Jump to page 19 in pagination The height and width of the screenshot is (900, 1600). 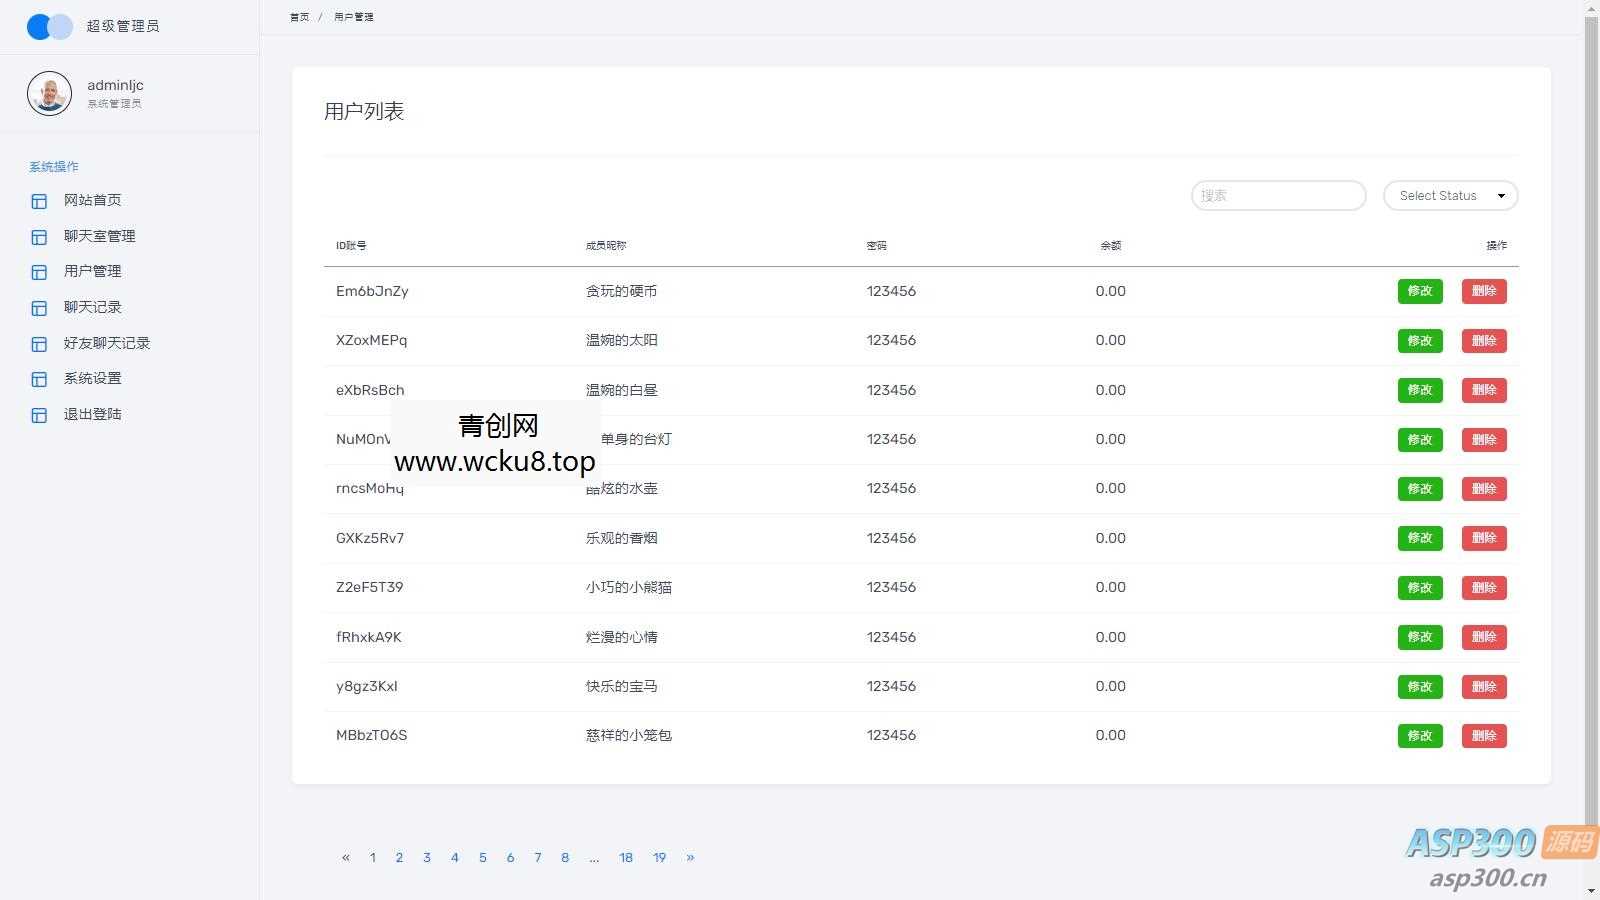point(659,857)
